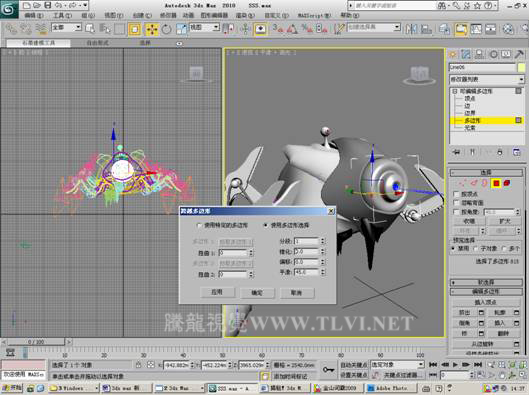Open the MAXScript menu
Viewport: 529px width, 395px height.
314,16
